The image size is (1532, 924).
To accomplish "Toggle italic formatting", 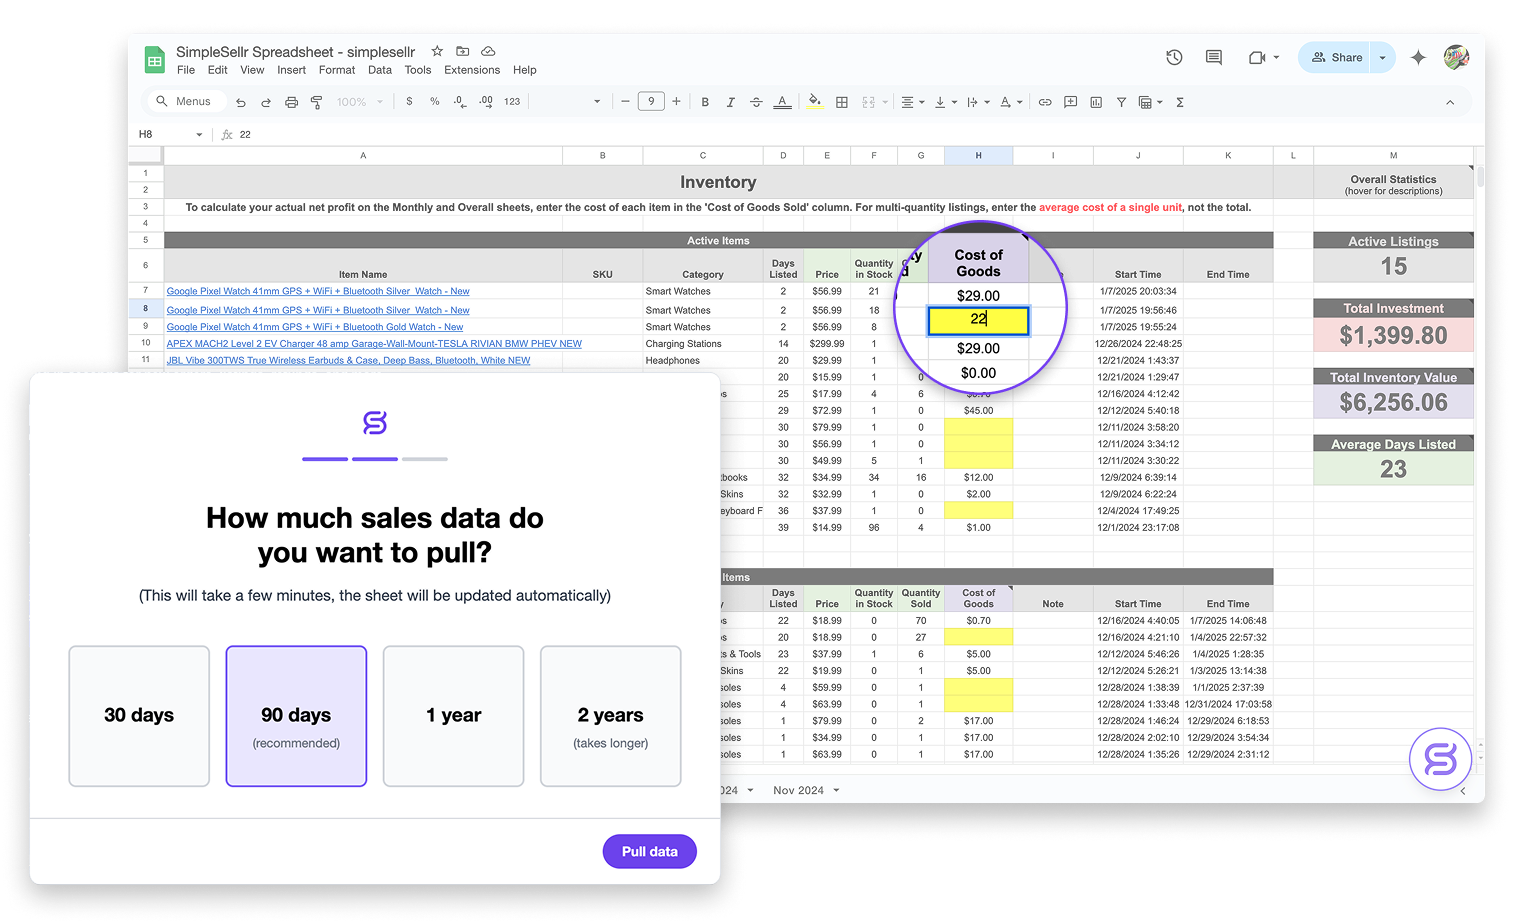I will click(730, 102).
